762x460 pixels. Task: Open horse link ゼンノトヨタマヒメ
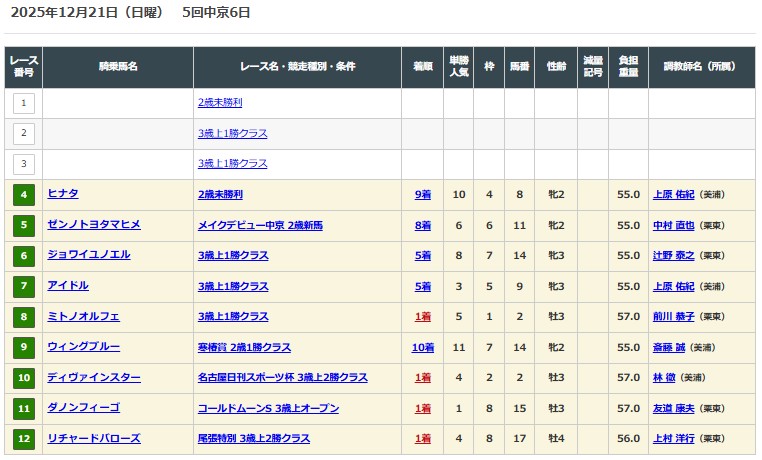(x=94, y=225)
